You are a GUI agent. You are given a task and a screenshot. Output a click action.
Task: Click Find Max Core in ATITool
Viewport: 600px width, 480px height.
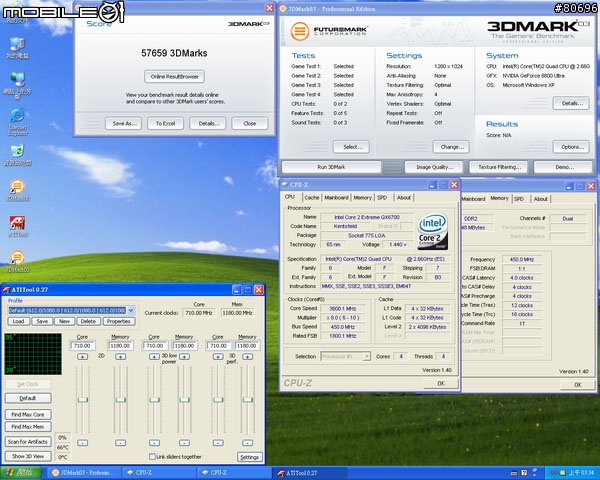tap(28, 415)
